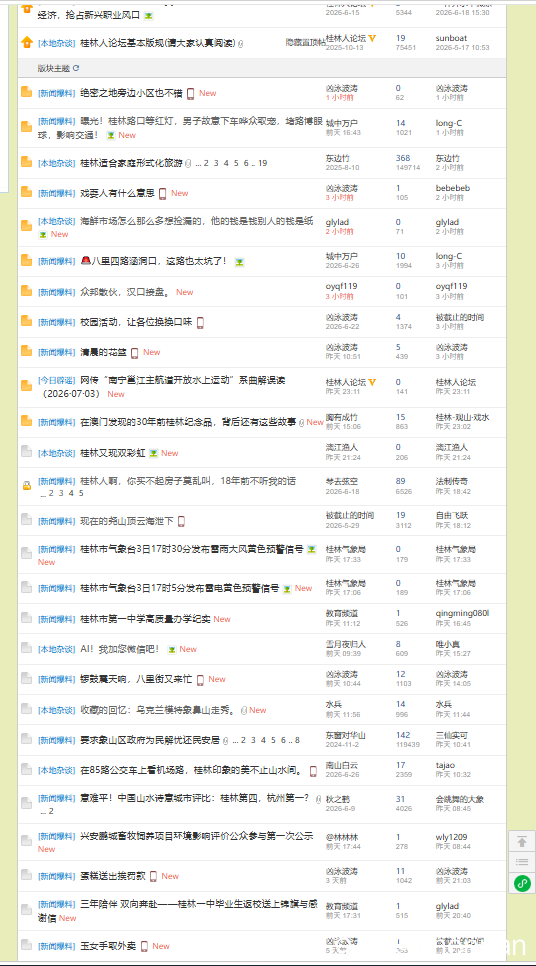Open last poster wly1209 profile
This screenshot has height=966, width=536.
point(451,837)
